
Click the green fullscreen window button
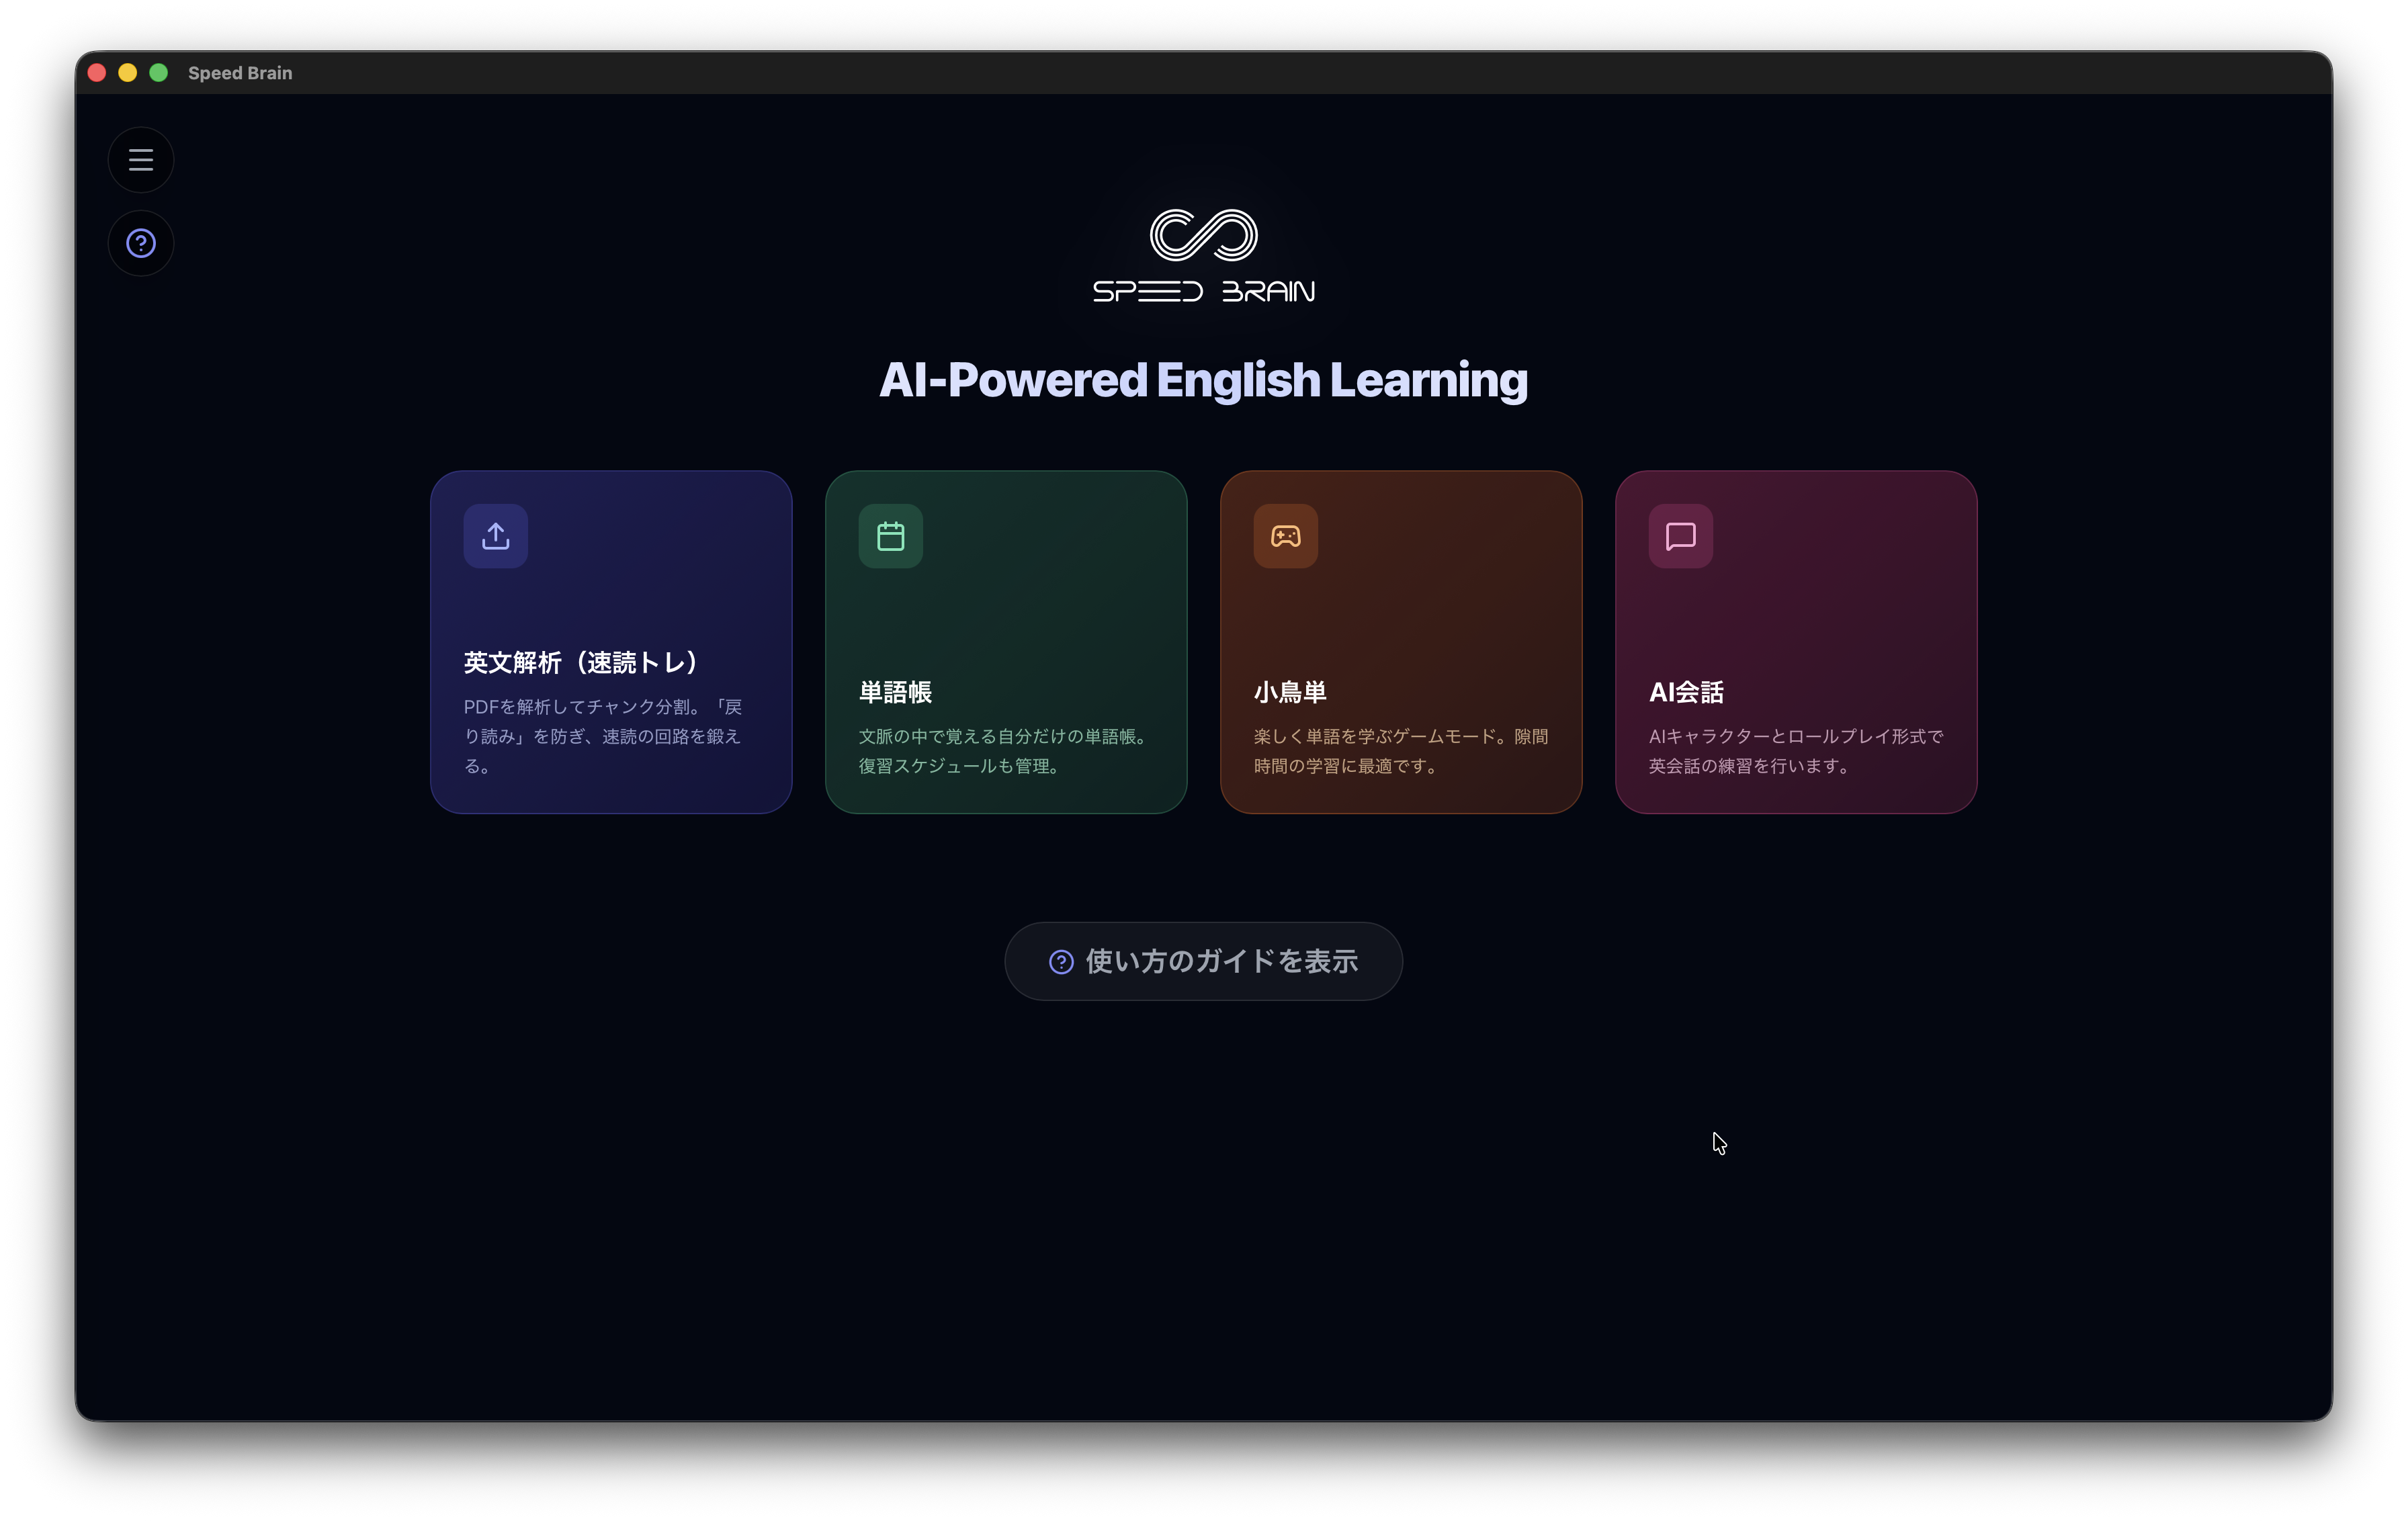[x=158, y=73]
